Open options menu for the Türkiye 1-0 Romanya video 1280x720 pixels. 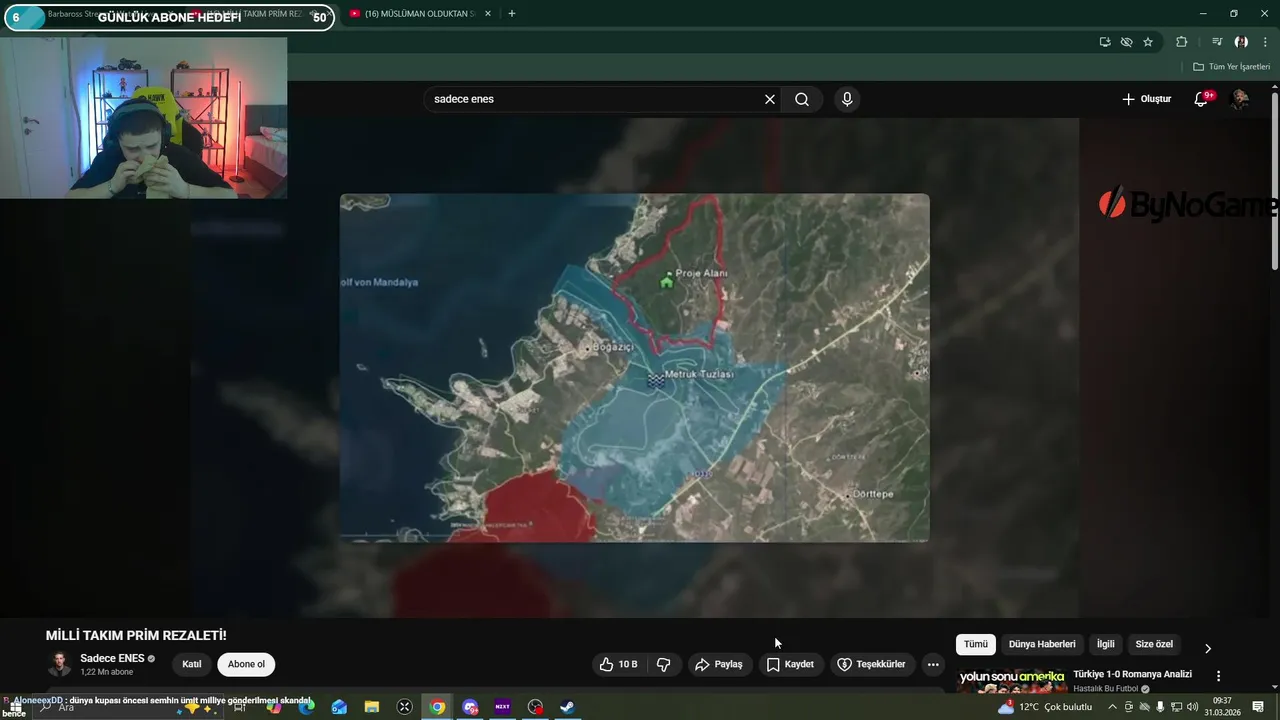[1218, 676]
